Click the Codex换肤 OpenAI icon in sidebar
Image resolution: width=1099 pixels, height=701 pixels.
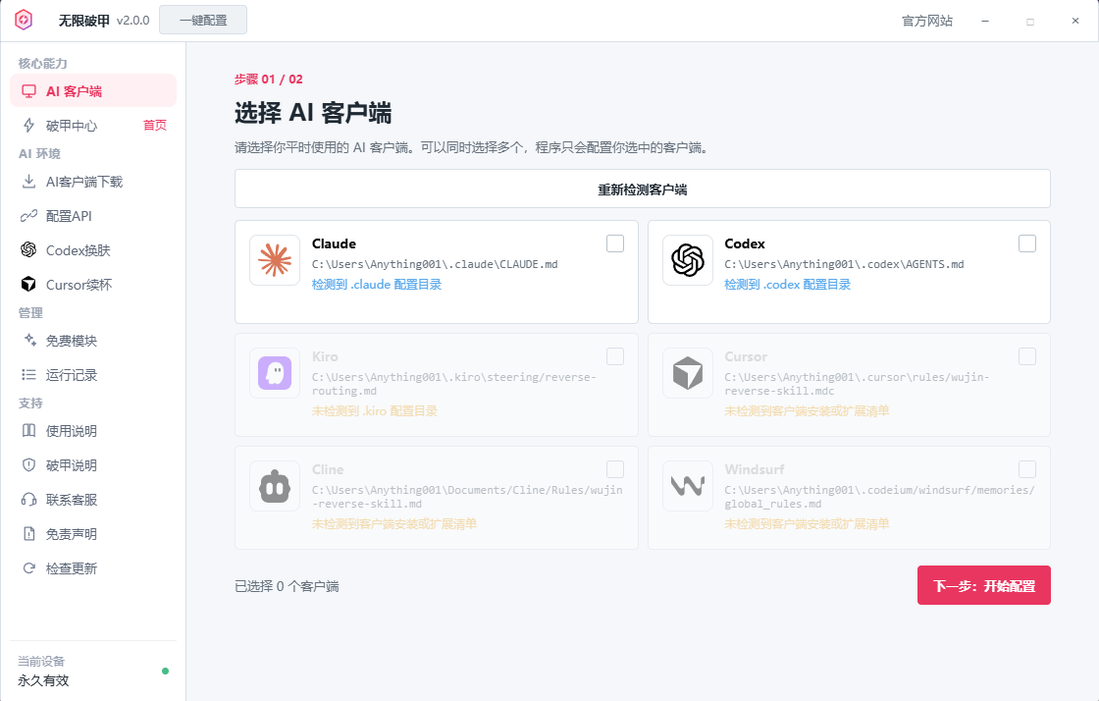tap(29, 250)
